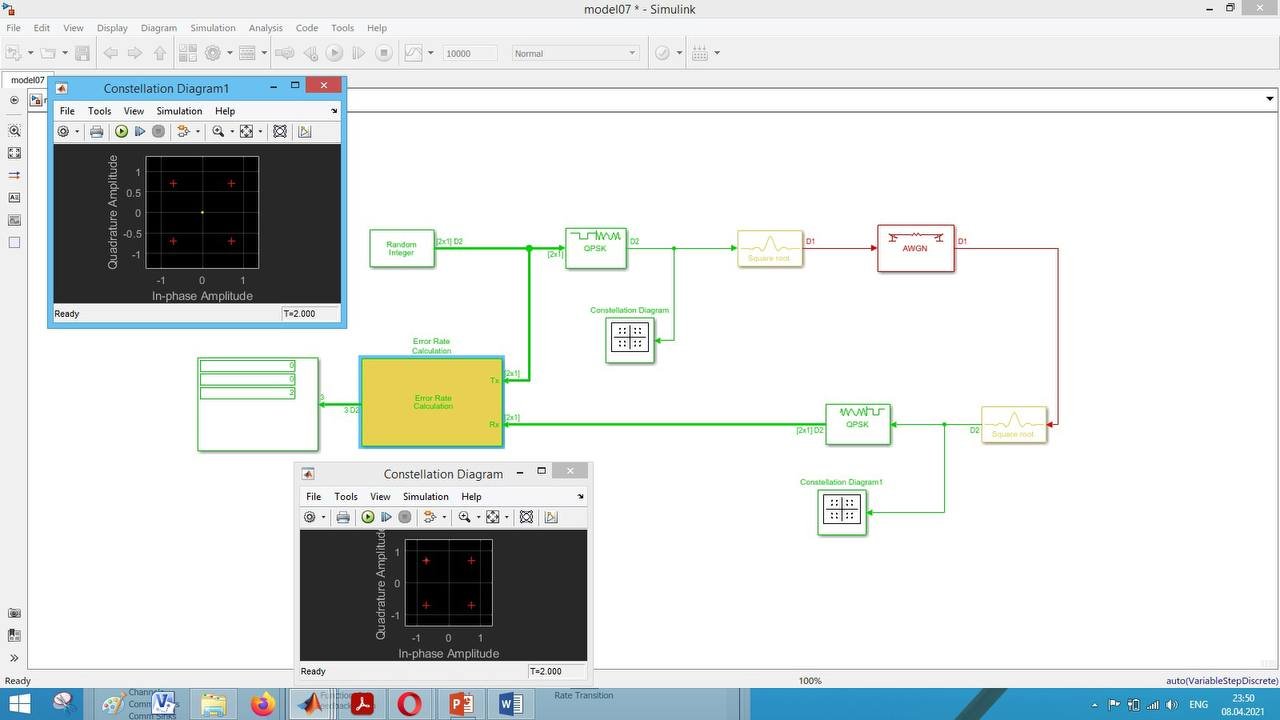Click Step Forward in Constellation Diagram1 toolbar
1280x720 pixels.
pos(140,131)
